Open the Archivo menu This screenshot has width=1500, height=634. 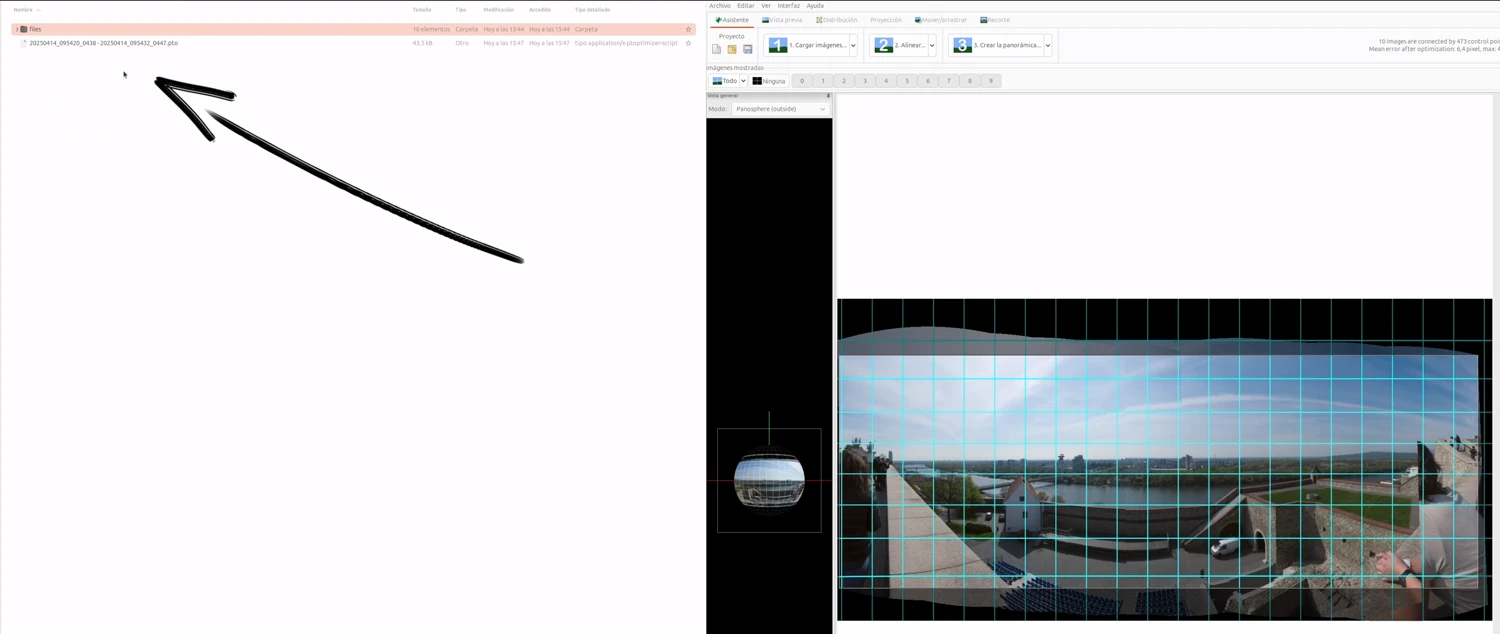point(720,6)
